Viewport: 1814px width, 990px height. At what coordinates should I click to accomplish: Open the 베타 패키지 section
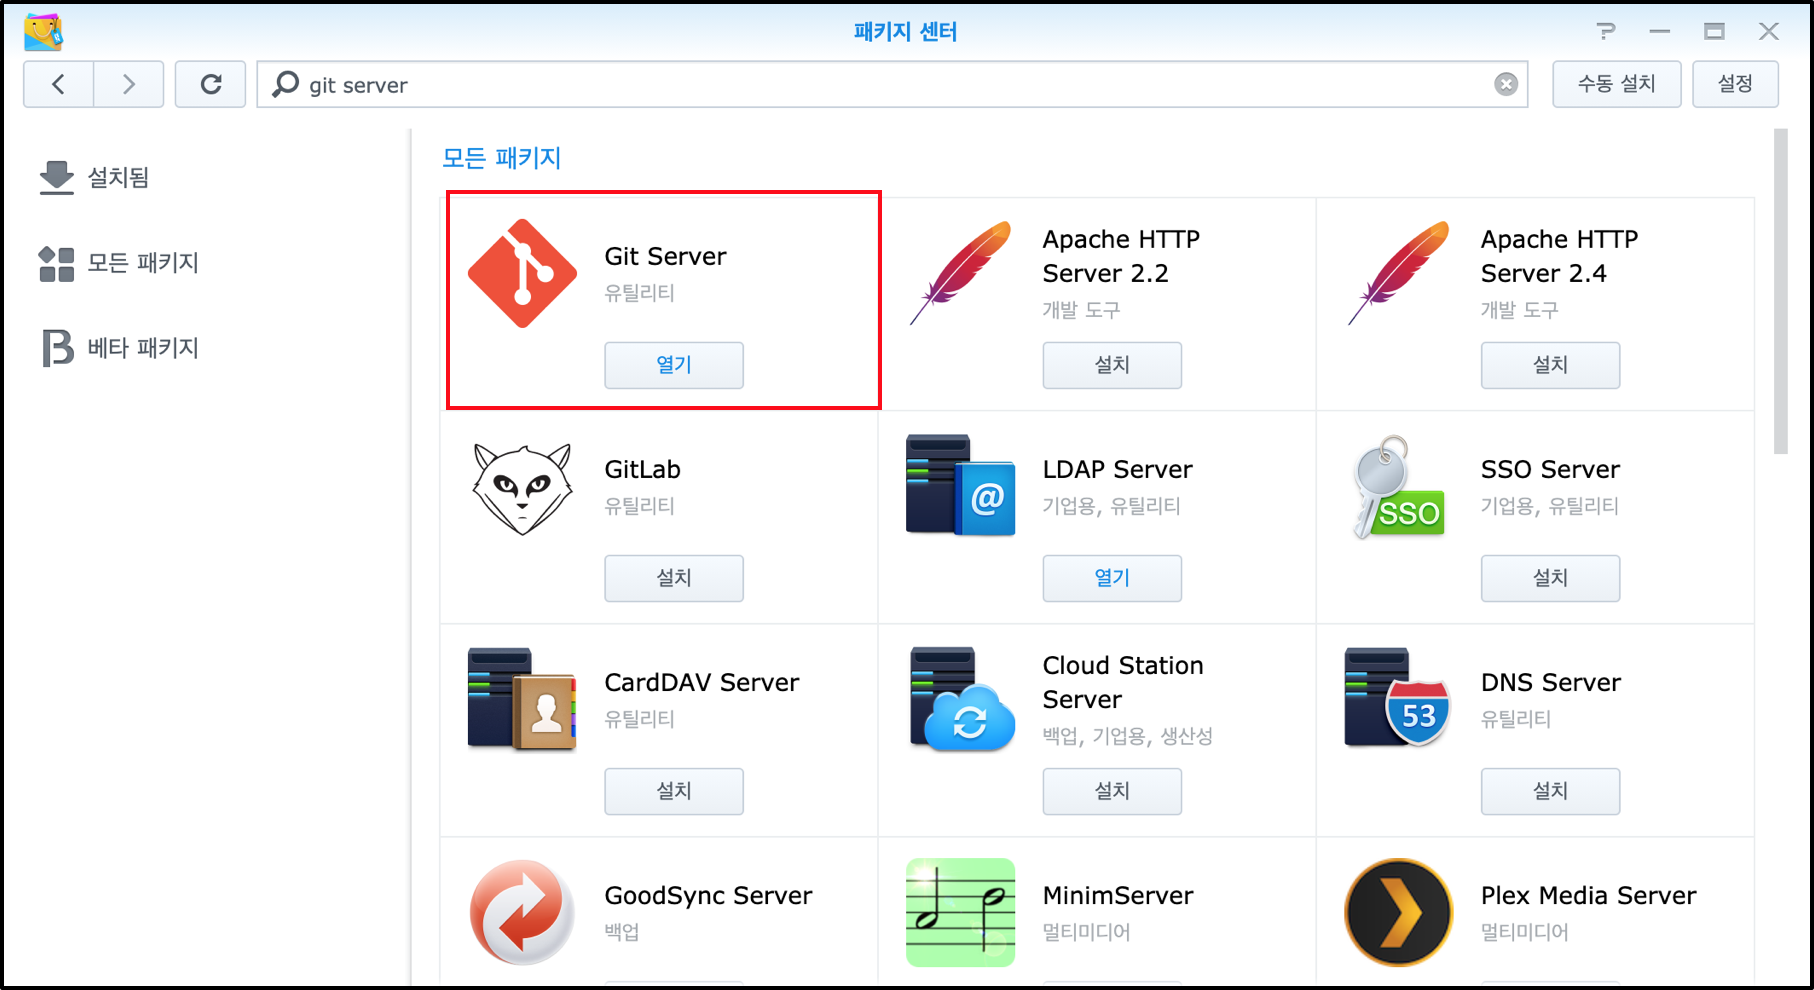pyautogui.click(x=119, y=348)
